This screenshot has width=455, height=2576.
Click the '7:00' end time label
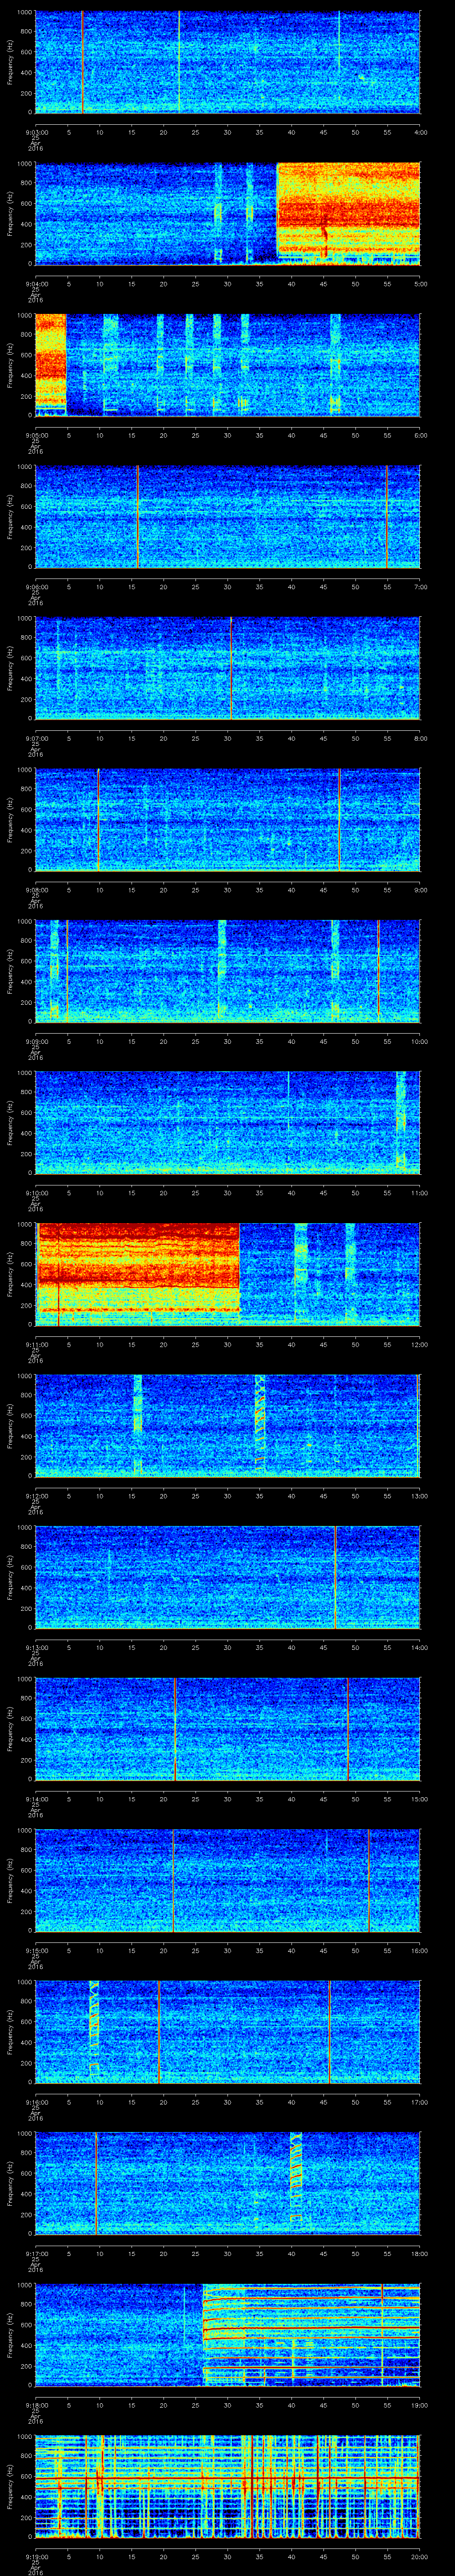coord(420,586)
